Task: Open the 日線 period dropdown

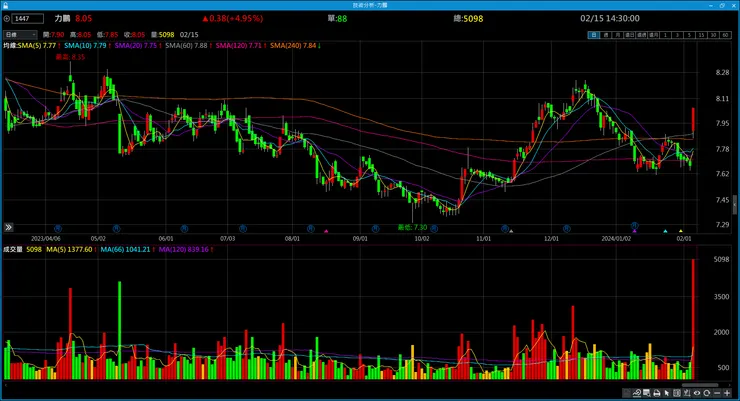Action: click(20, 34)
